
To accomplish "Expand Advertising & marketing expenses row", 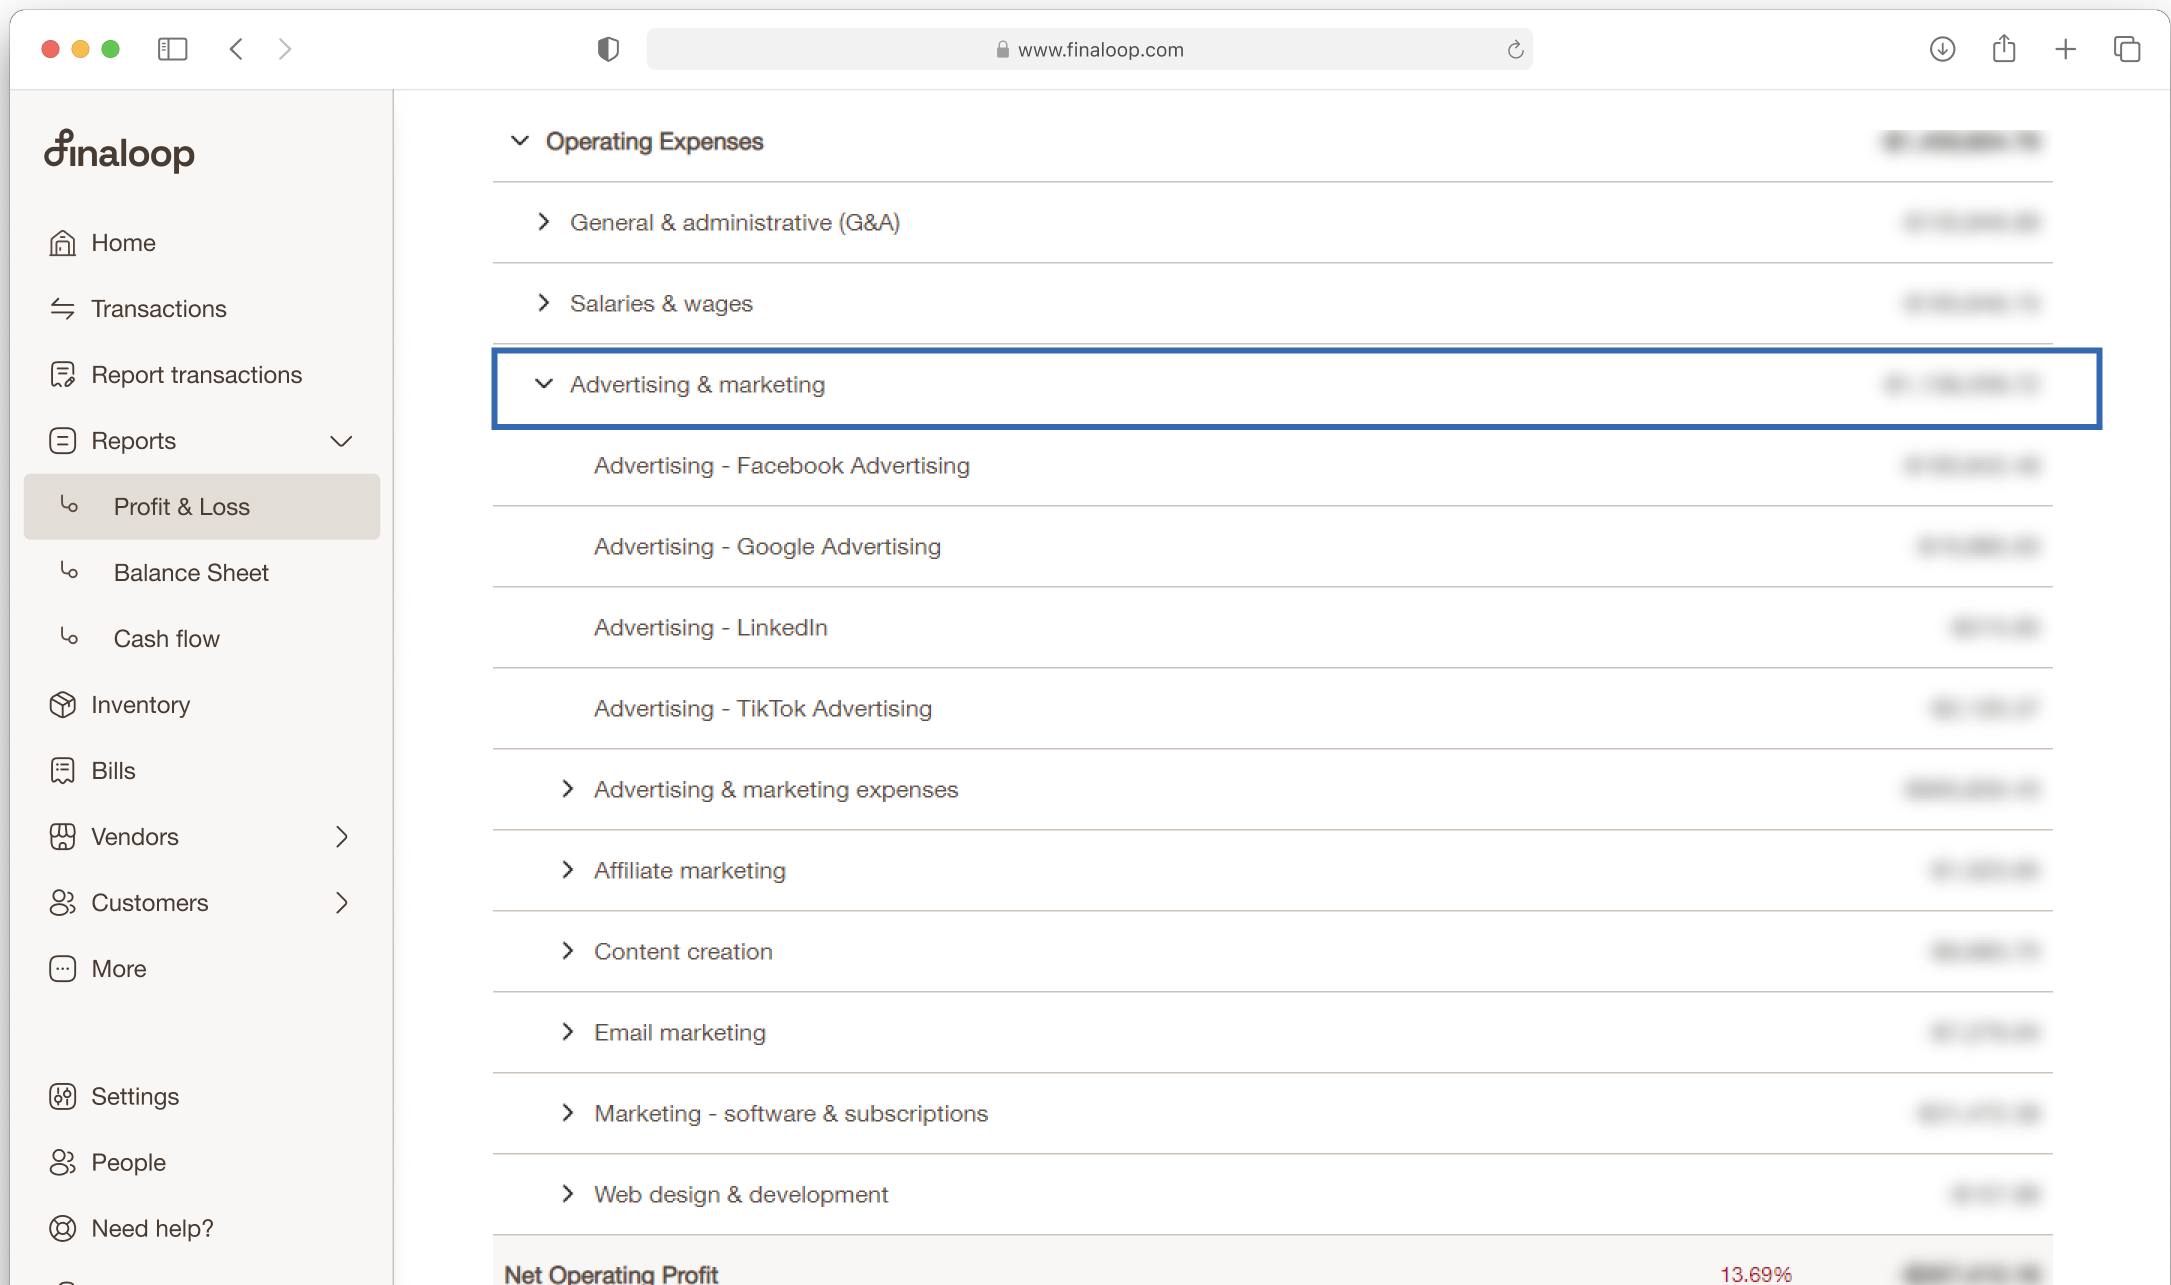I will click(x=568, y=789).
